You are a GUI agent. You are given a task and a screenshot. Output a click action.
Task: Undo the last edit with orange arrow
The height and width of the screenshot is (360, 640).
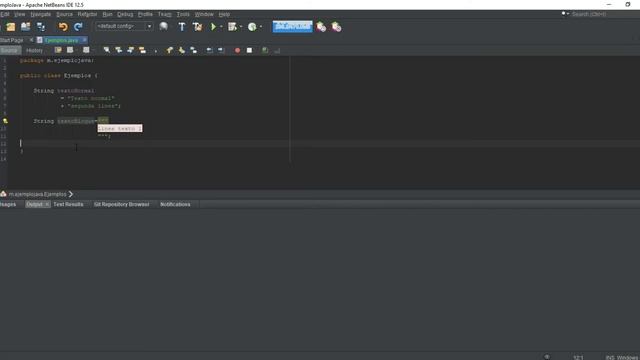click(x=63, y=27)
